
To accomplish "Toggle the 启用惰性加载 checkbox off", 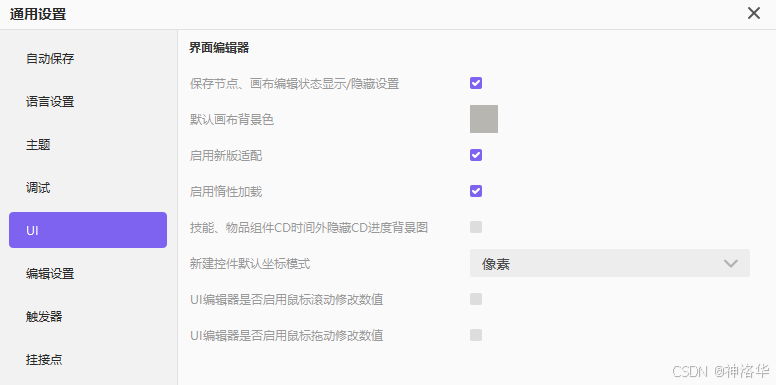I will [x=476, y=191].
